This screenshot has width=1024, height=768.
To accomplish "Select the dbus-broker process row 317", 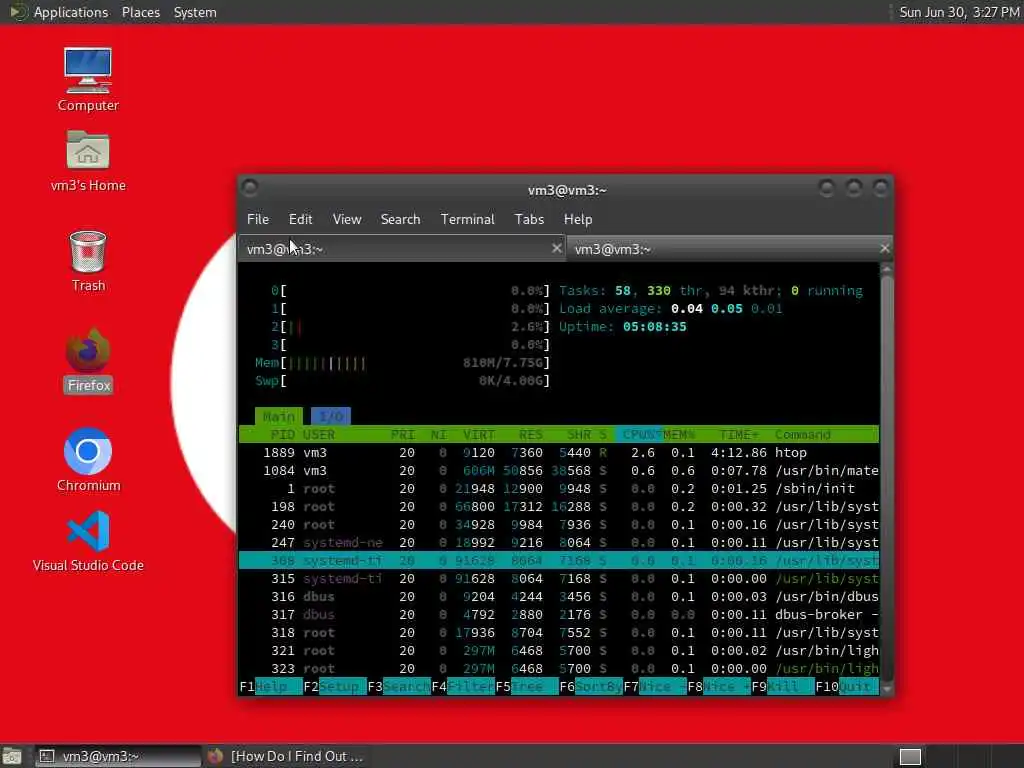I will tap(559, 615).
